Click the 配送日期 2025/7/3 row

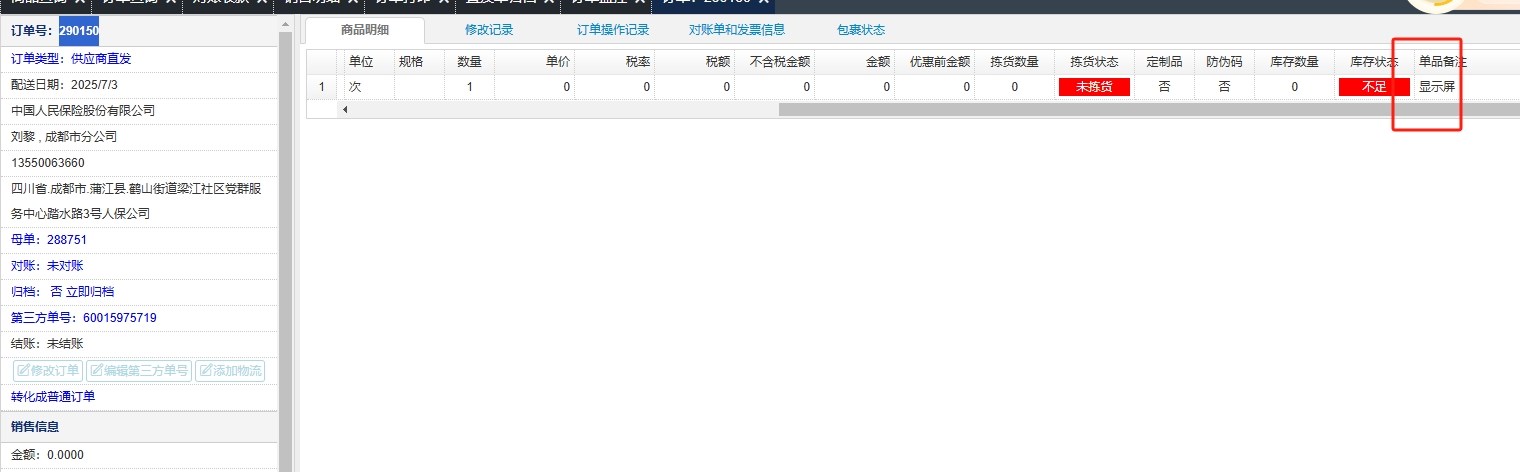[x=138, y=85]
